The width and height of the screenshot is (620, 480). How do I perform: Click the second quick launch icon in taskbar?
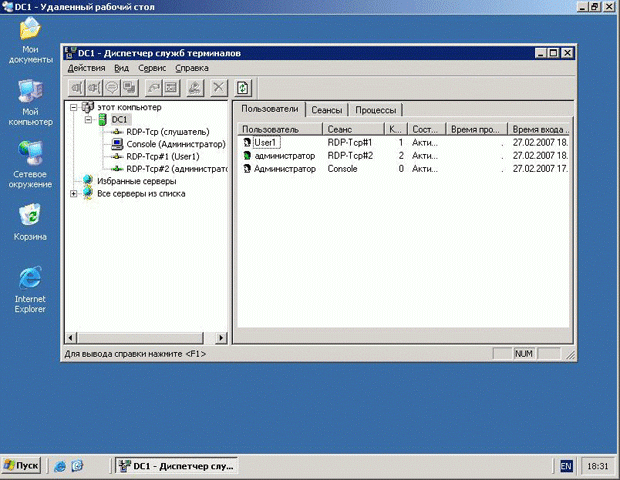point(77,466)
